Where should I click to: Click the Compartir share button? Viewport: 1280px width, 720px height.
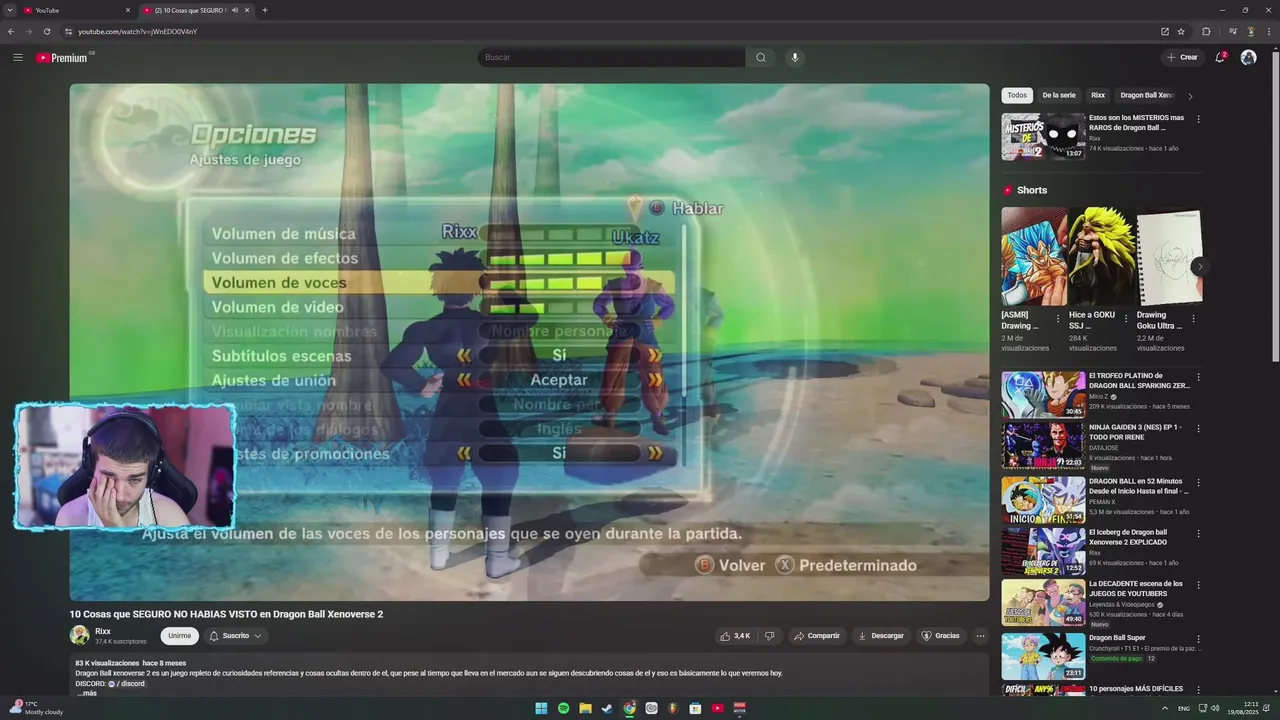click(817, 636)
